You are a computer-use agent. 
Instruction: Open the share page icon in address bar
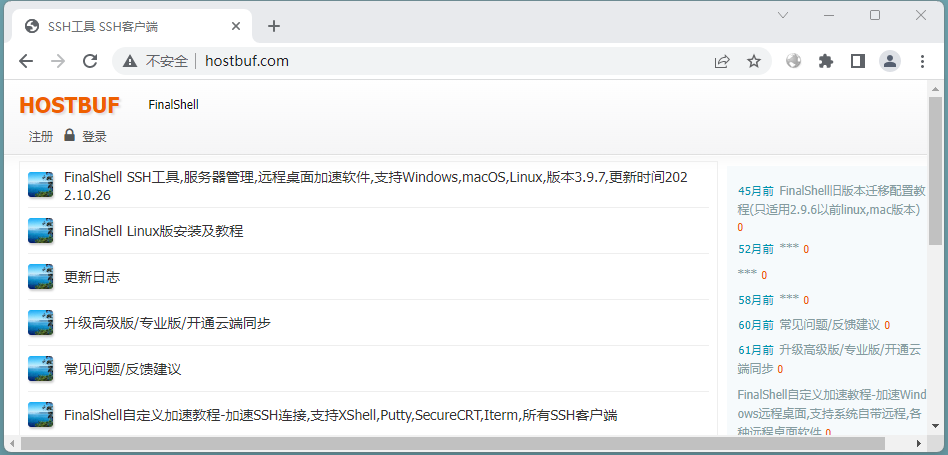coord(722,61)
